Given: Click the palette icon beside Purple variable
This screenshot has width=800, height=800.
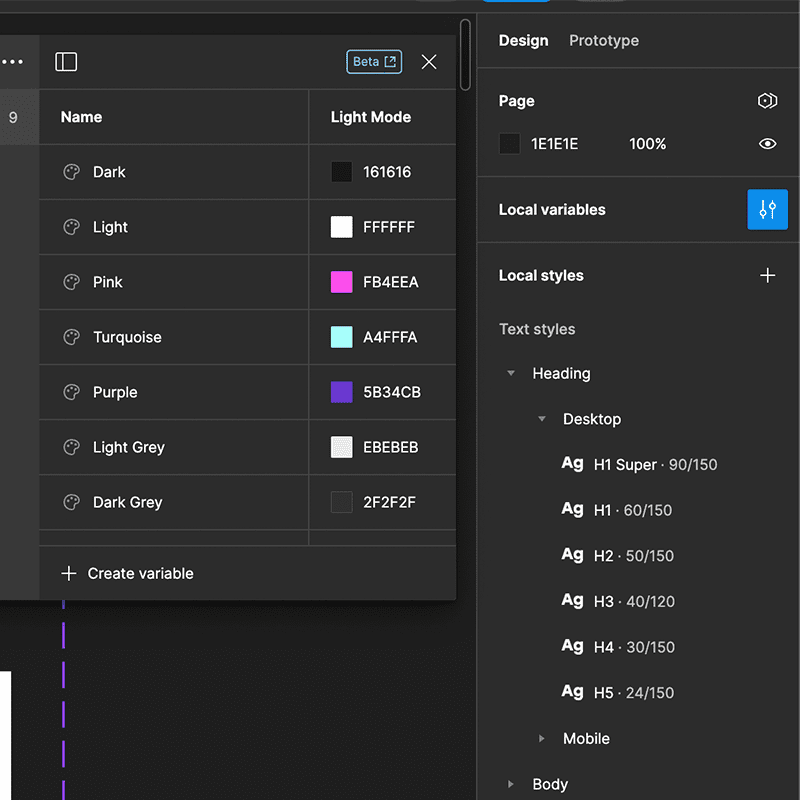Looking at the screenshot, I should (69, 392).
